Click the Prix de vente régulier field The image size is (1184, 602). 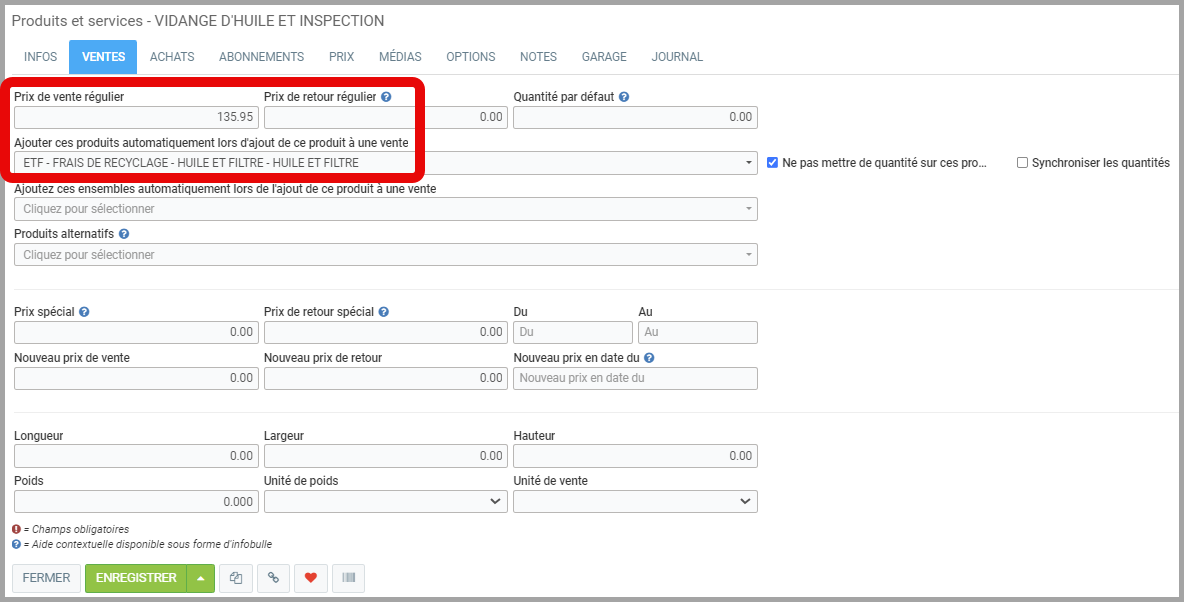click(x=136, y=117)
